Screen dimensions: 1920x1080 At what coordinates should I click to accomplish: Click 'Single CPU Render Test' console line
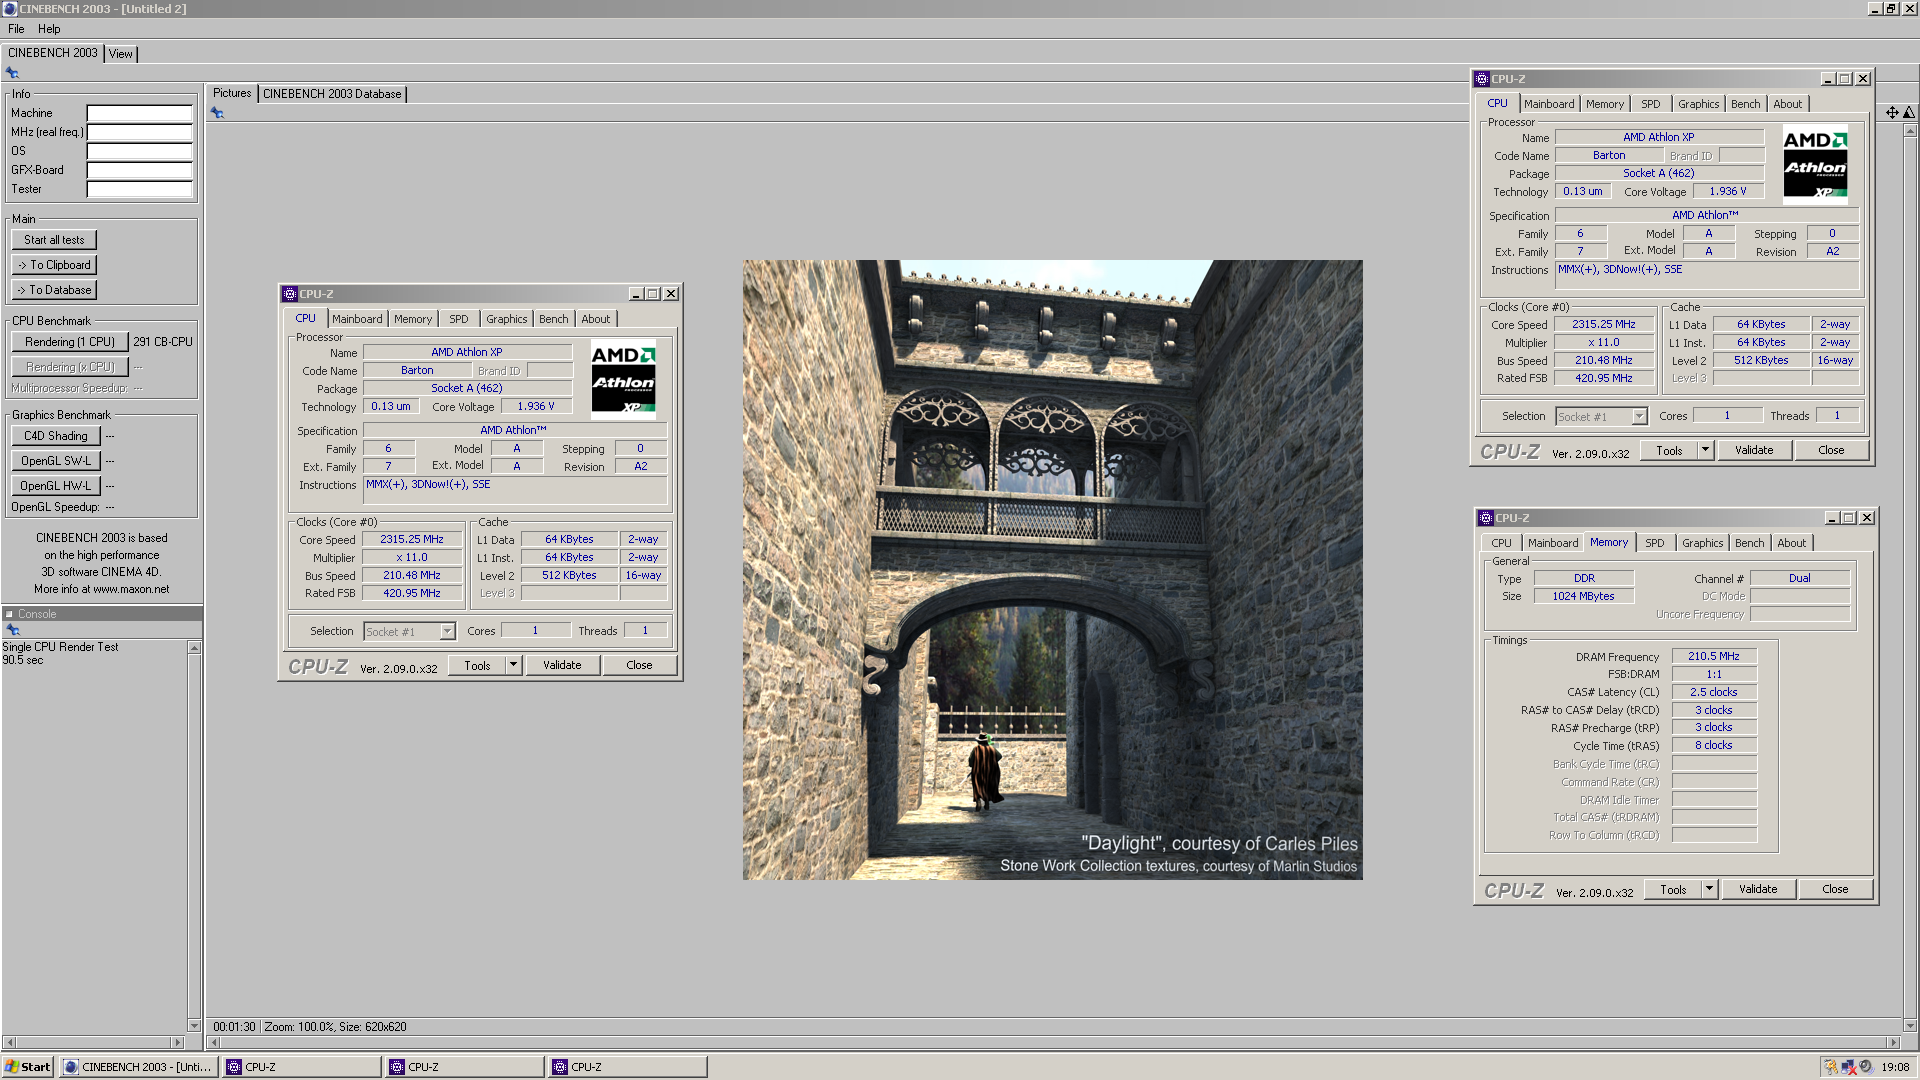[x=60, y=647]
